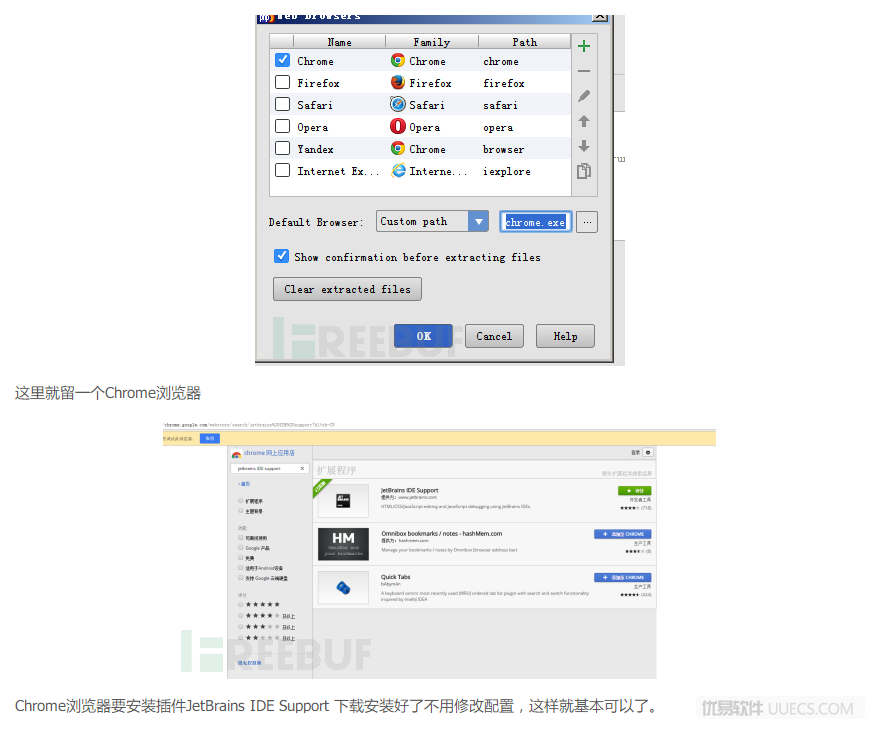Click the Chrome address bar URL

[x=249, y=425]
